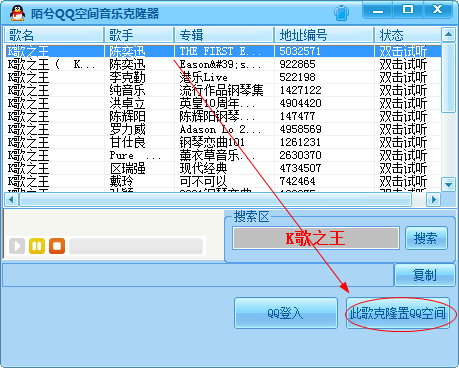The height and width of the screenshot is (368, 459).
Task: Click the horizontal scrollbar right arrow
Action: pos(434,200)
